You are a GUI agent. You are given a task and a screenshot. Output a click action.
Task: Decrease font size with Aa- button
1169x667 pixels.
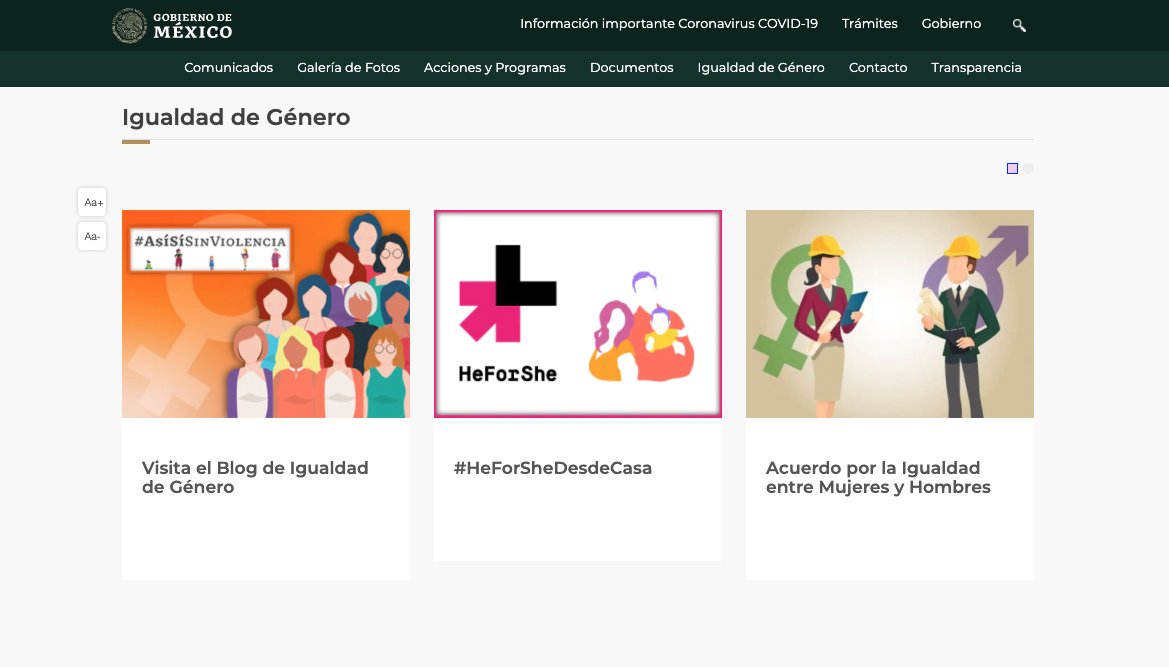92,236
